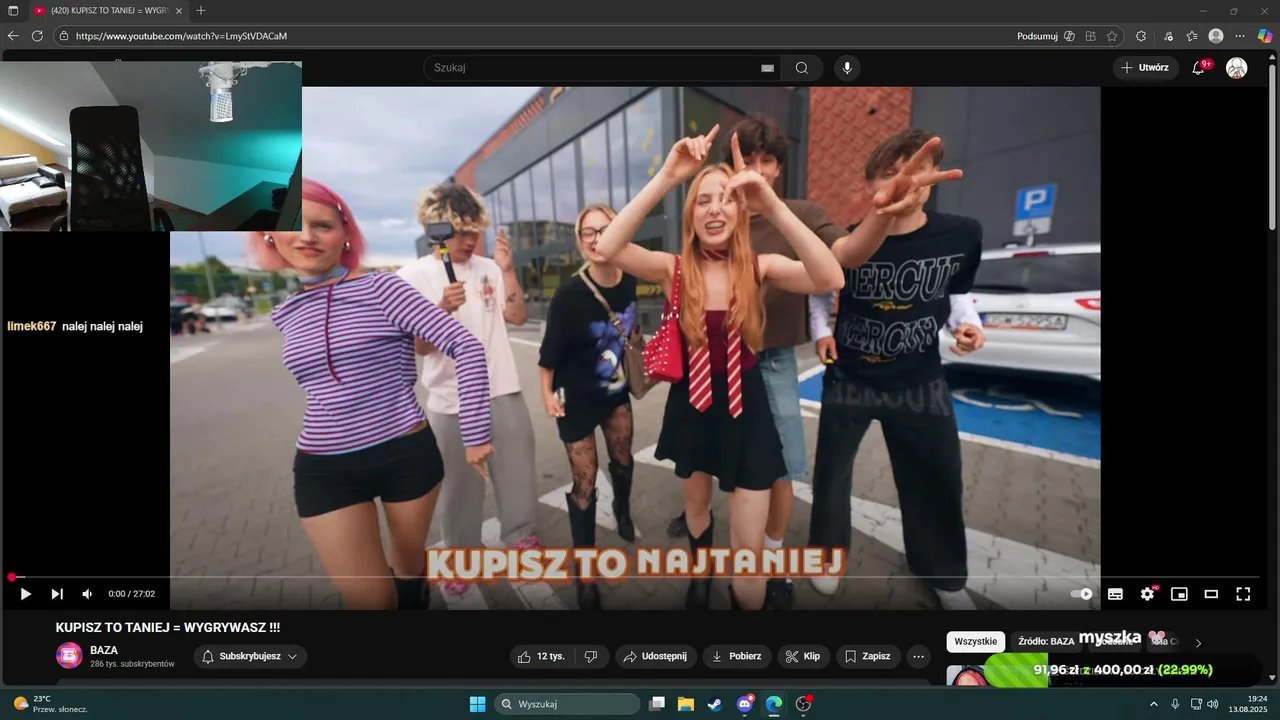Start voice search with microphone
1280x720 pixels.
click(x=847, y=68)
